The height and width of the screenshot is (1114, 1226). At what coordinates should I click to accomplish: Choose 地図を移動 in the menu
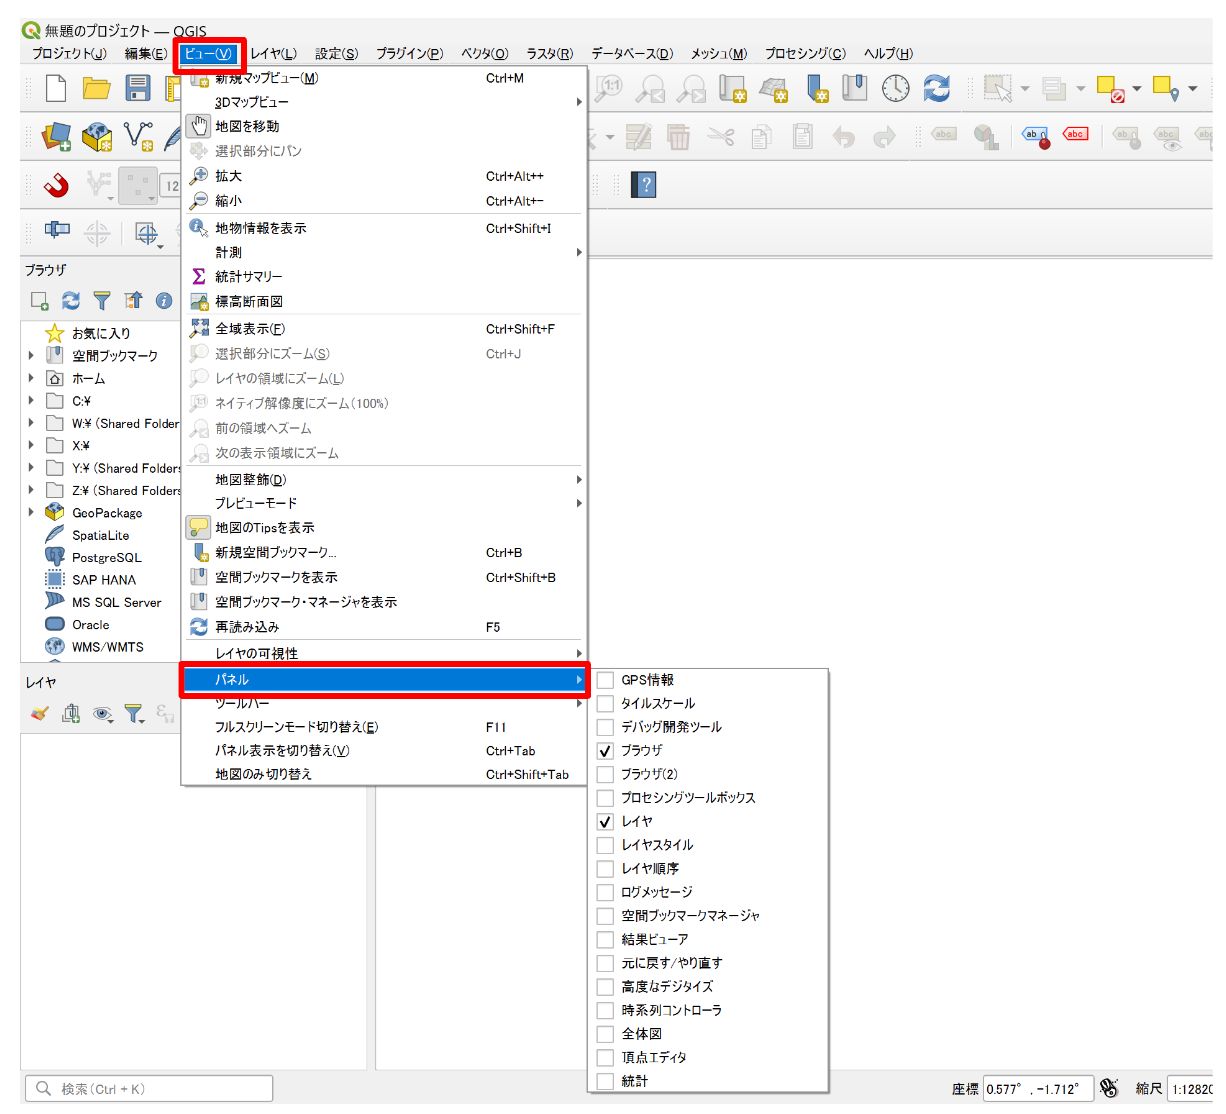pyautogui.click(x=384, y=126)
